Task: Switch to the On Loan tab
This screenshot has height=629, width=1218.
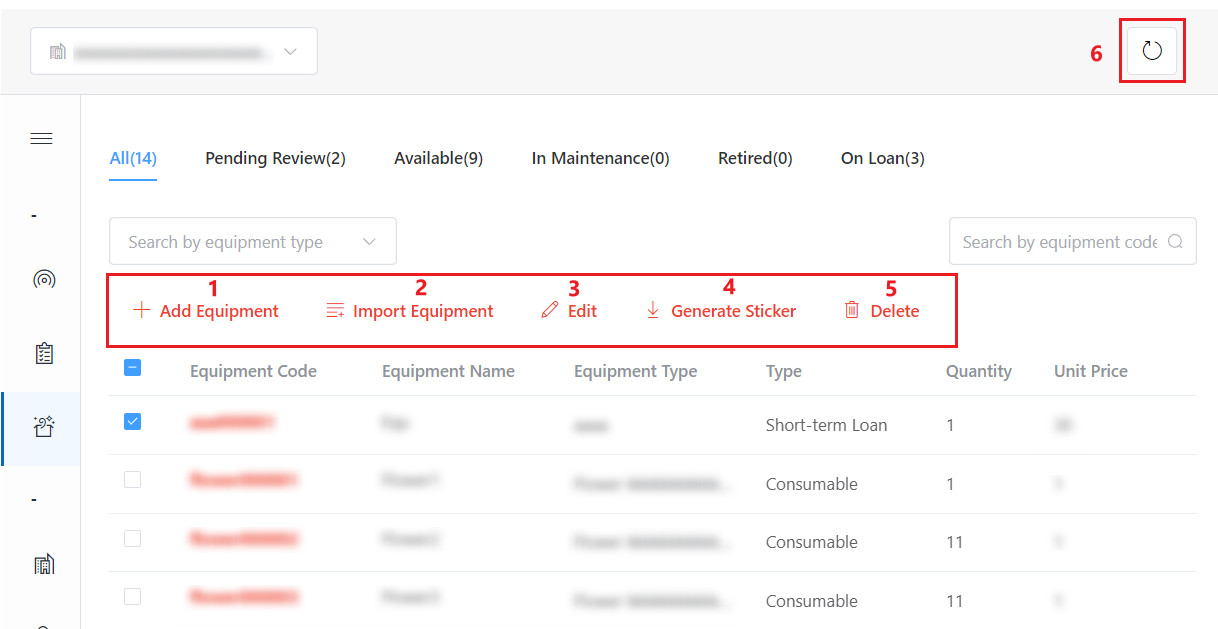Action: pos(882,159)
